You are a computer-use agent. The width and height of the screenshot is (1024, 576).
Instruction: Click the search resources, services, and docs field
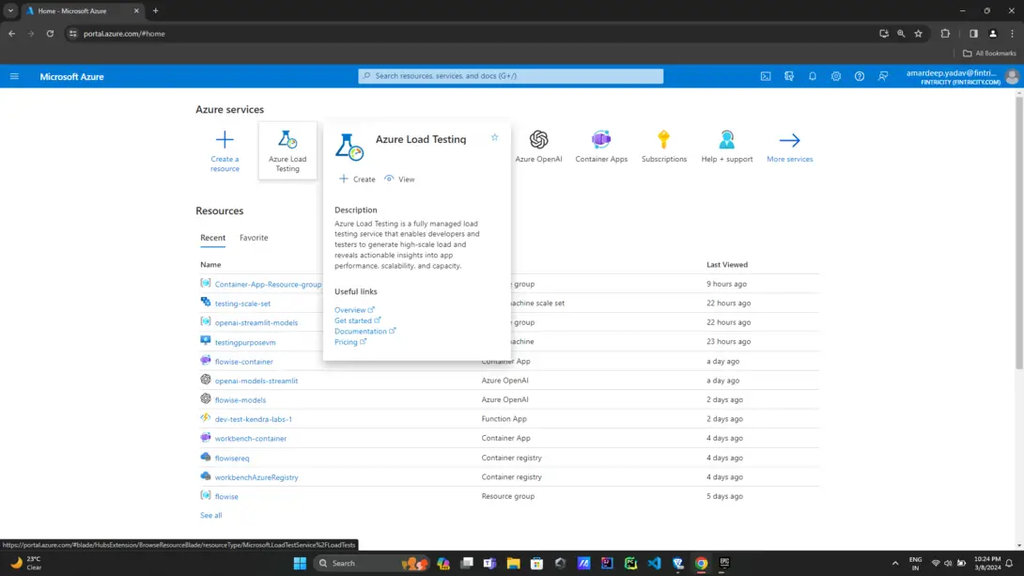click(511, 76)
